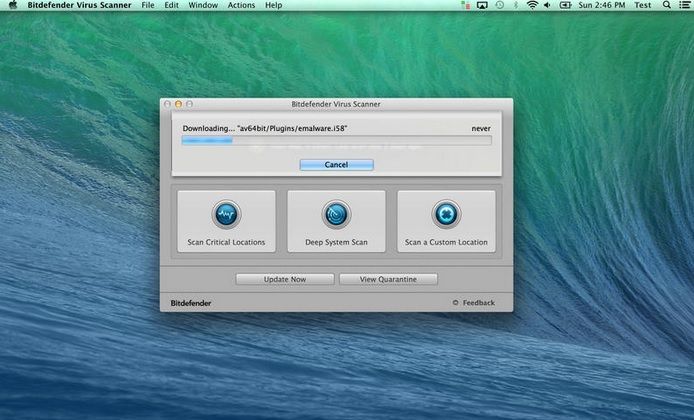The width and height of the screenshot is (694, 420).
Task: Click the Deep System Scan label
Action: pyautogui.click(x=336, y=242)
